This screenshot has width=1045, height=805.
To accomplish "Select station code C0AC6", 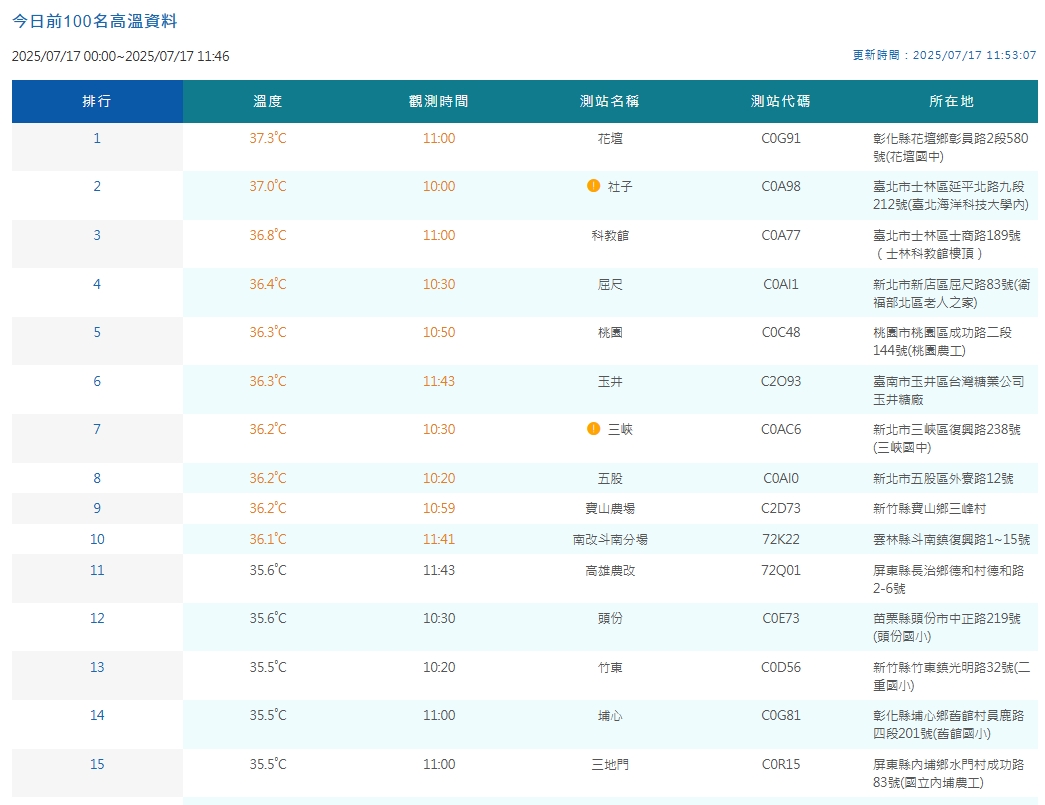I will tap(780, 429).
